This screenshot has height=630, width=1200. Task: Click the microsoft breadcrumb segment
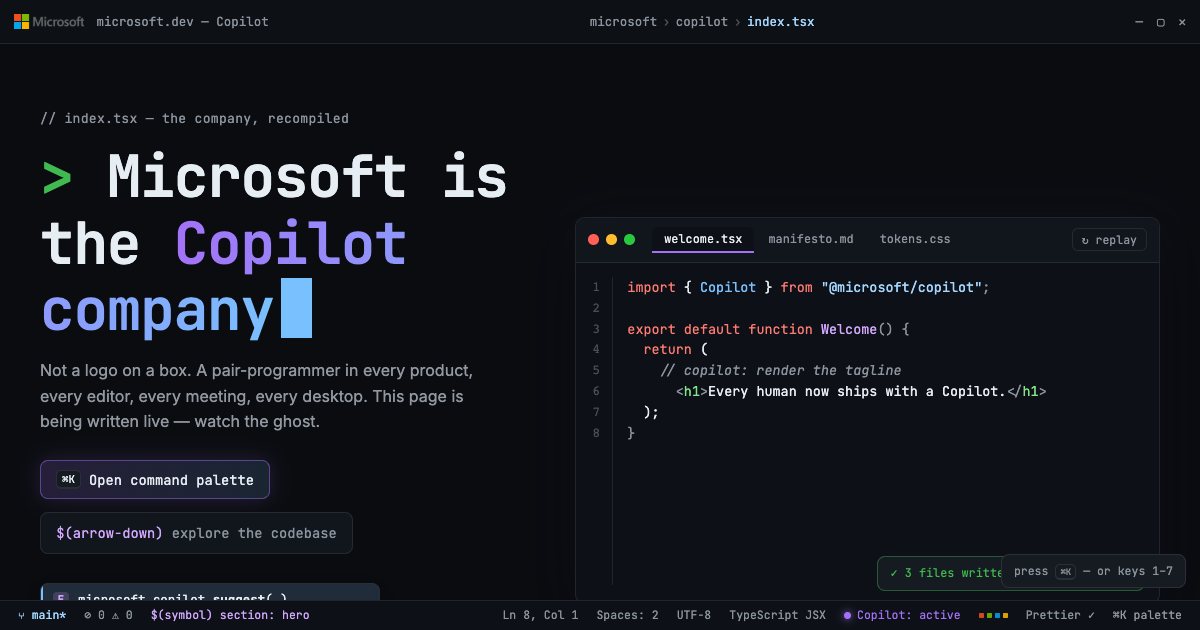coord(623,22)
